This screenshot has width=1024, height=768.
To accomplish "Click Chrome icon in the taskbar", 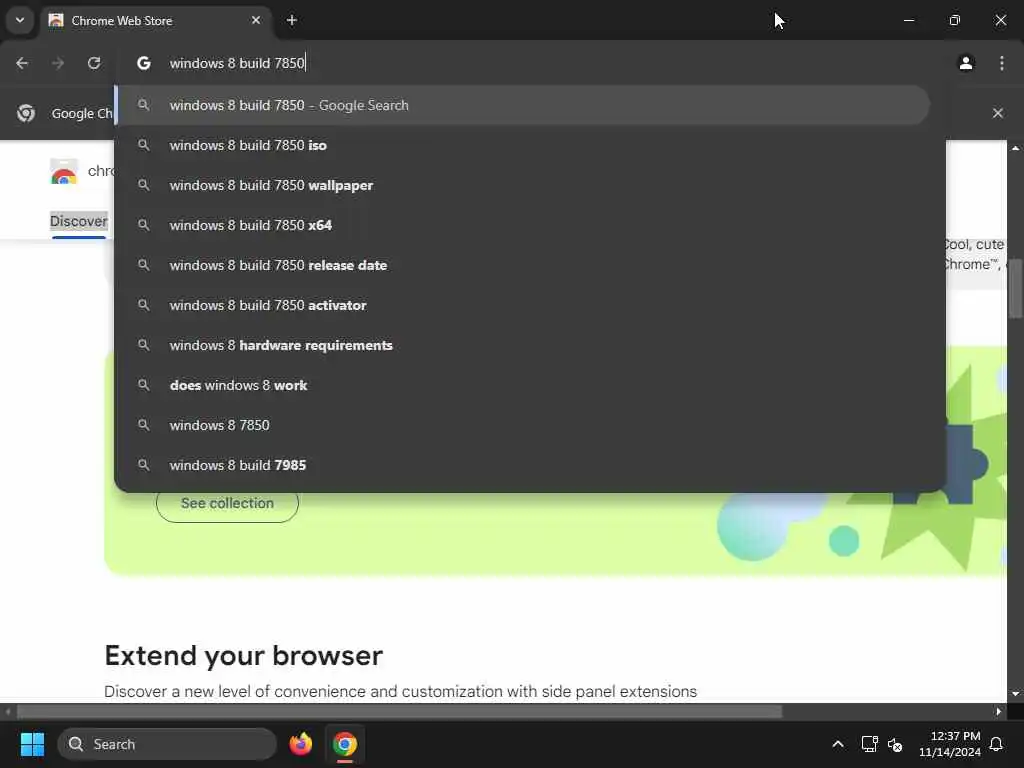I will point(345,744).
